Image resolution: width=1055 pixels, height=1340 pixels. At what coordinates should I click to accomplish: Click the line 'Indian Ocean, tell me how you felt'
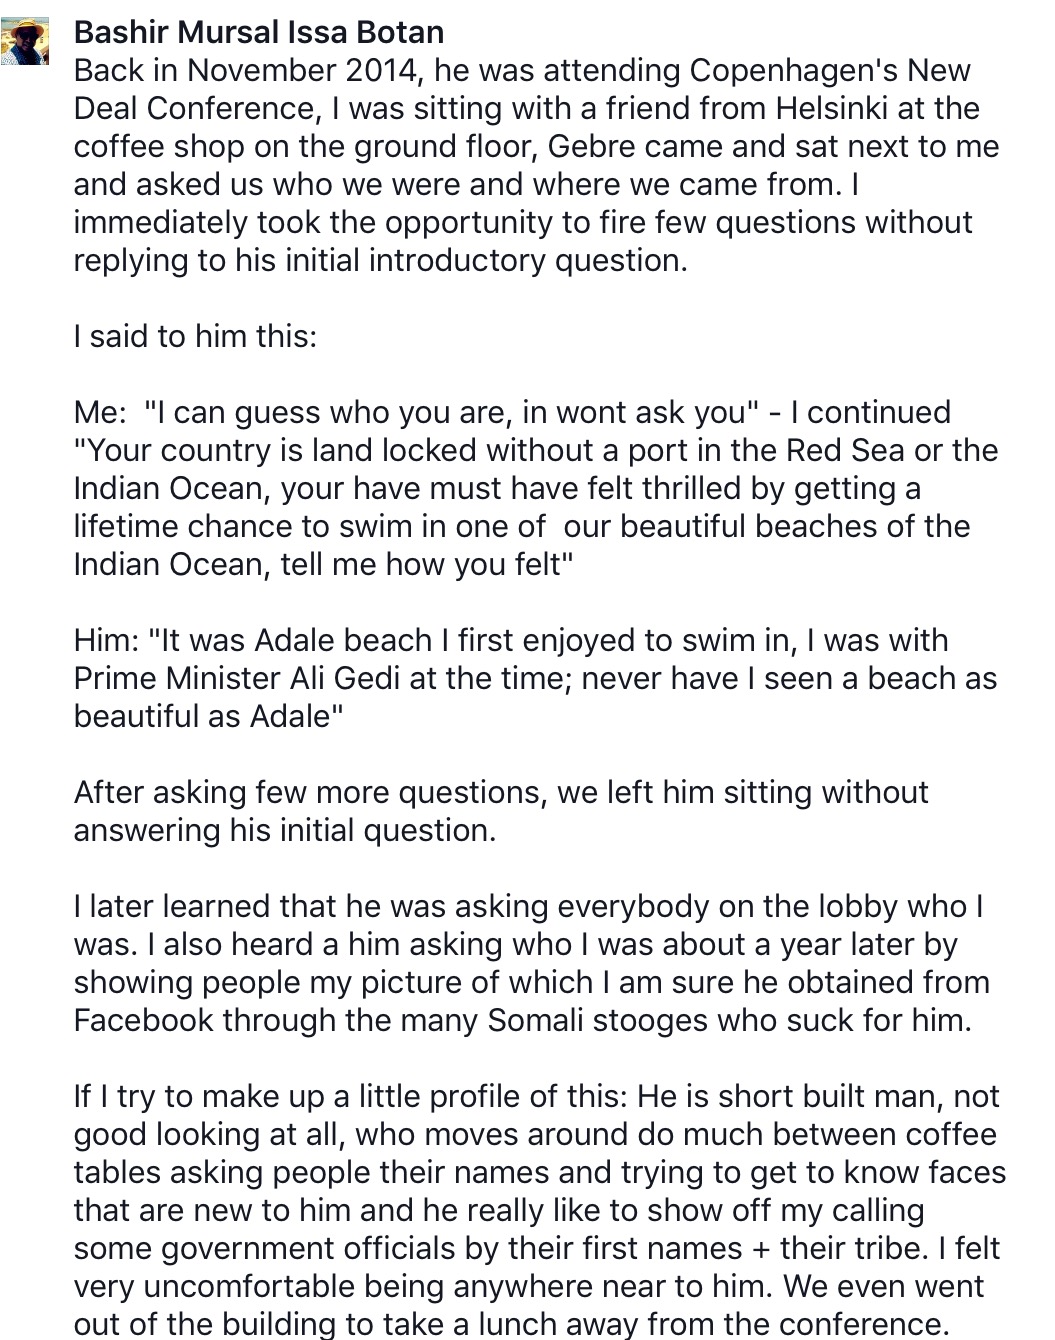click(x=323, y=564)
